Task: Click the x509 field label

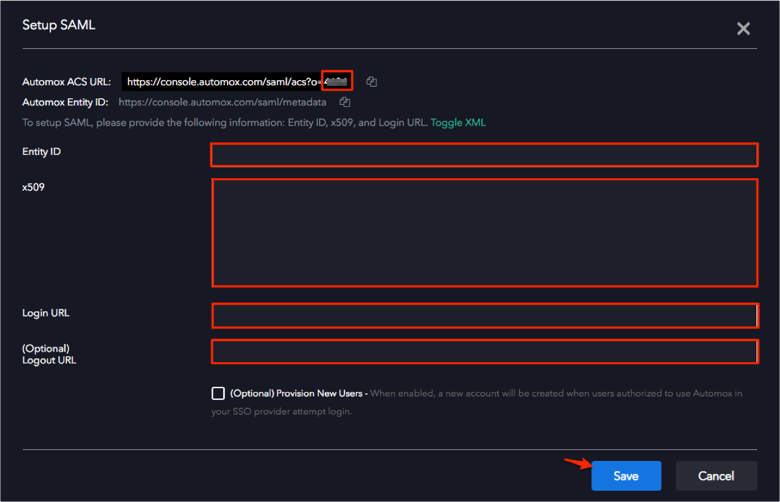Action: (35, 186)
